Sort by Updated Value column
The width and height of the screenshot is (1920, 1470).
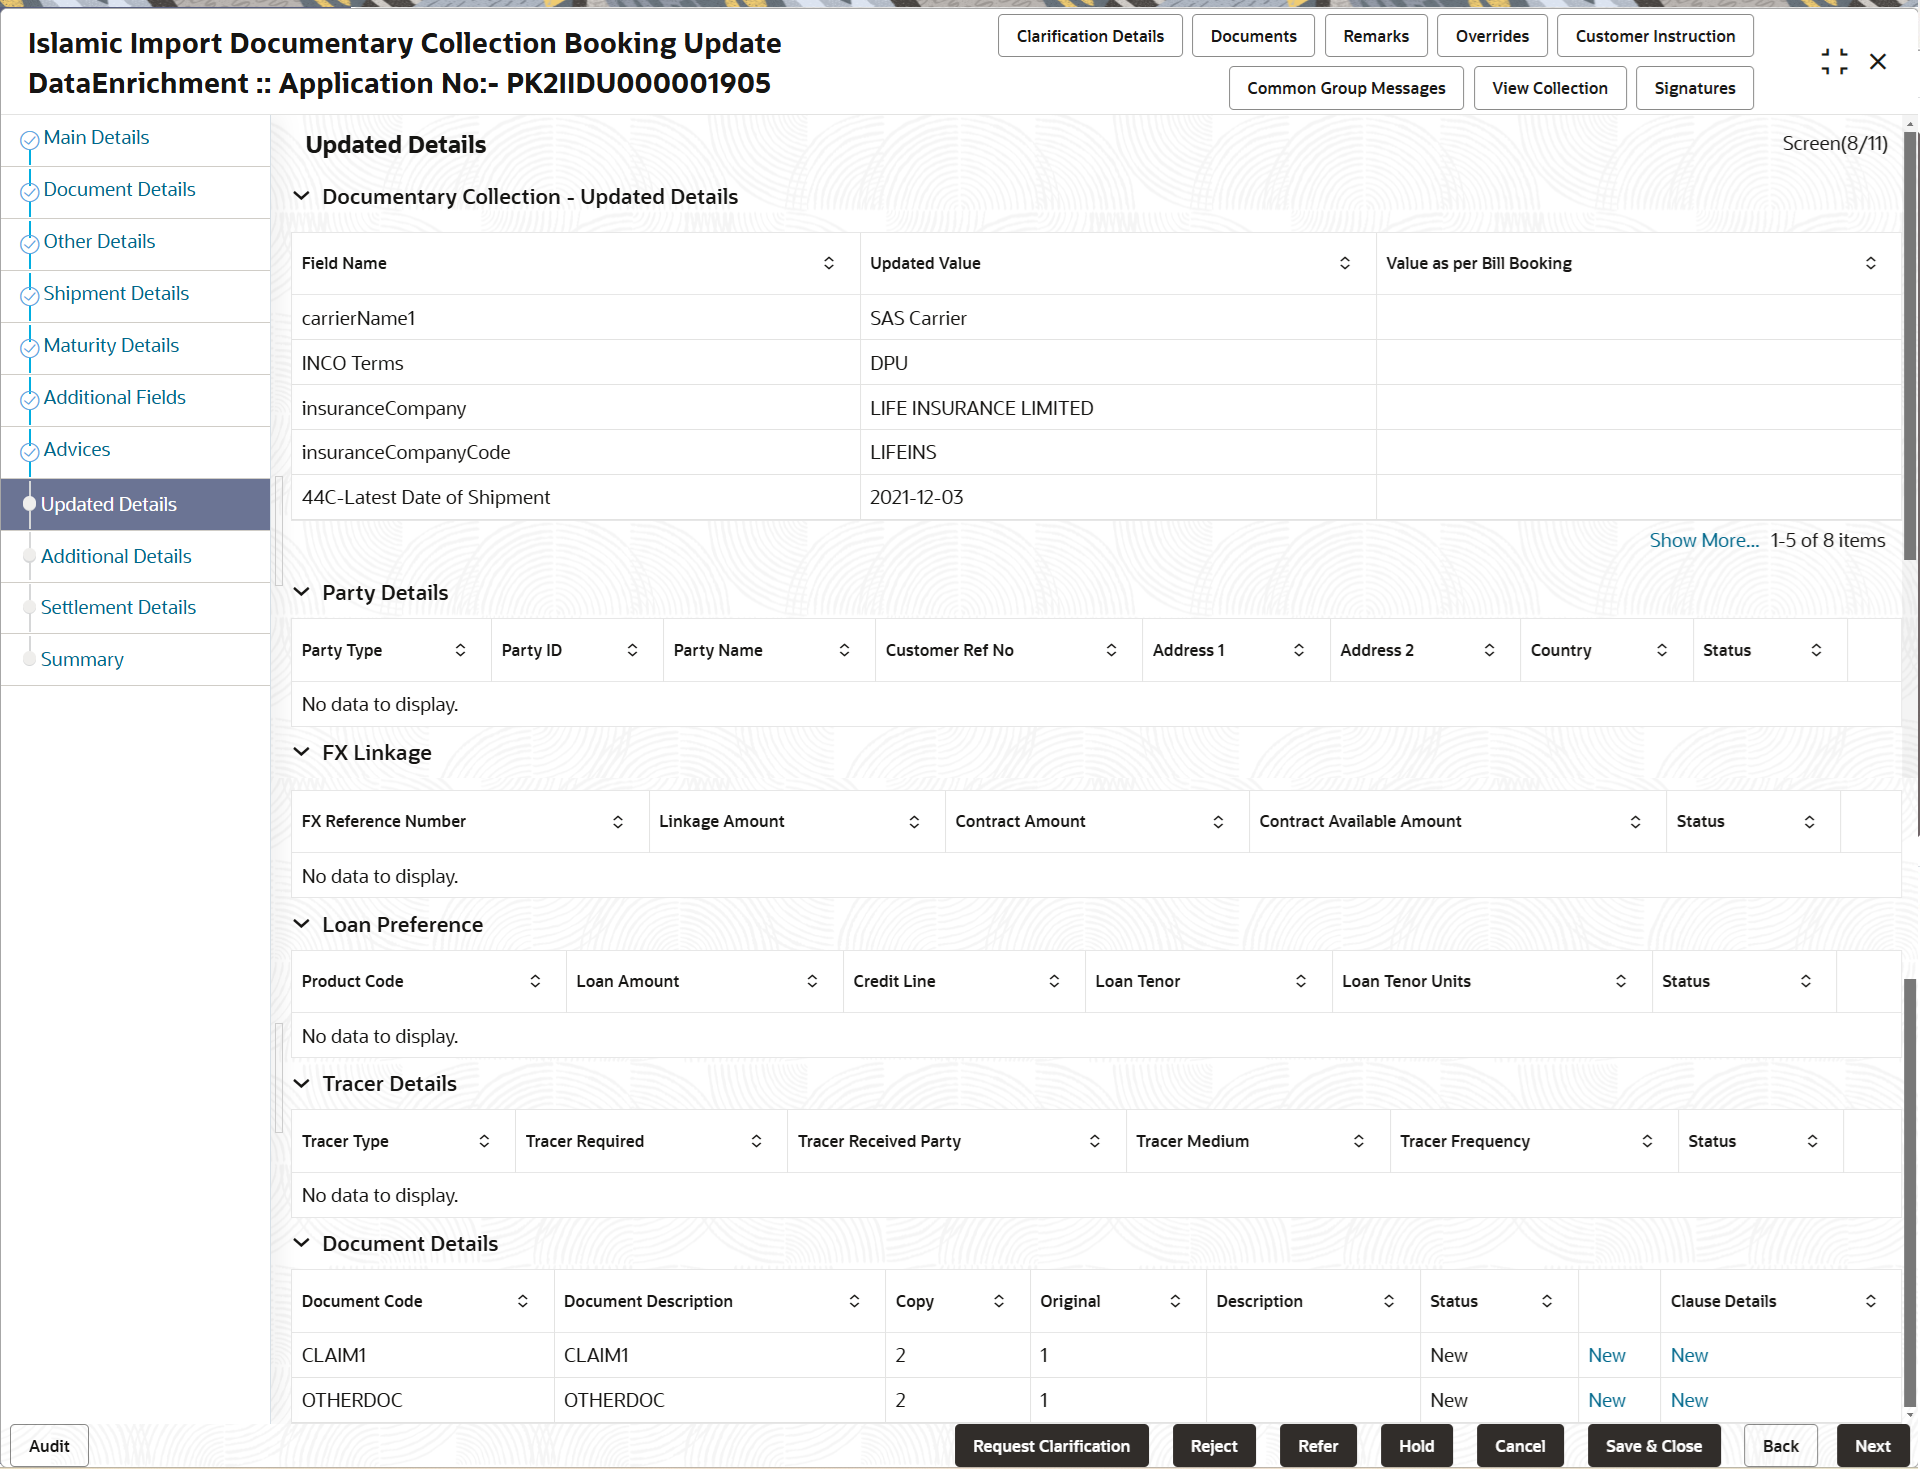click(x=1344, y=263)
